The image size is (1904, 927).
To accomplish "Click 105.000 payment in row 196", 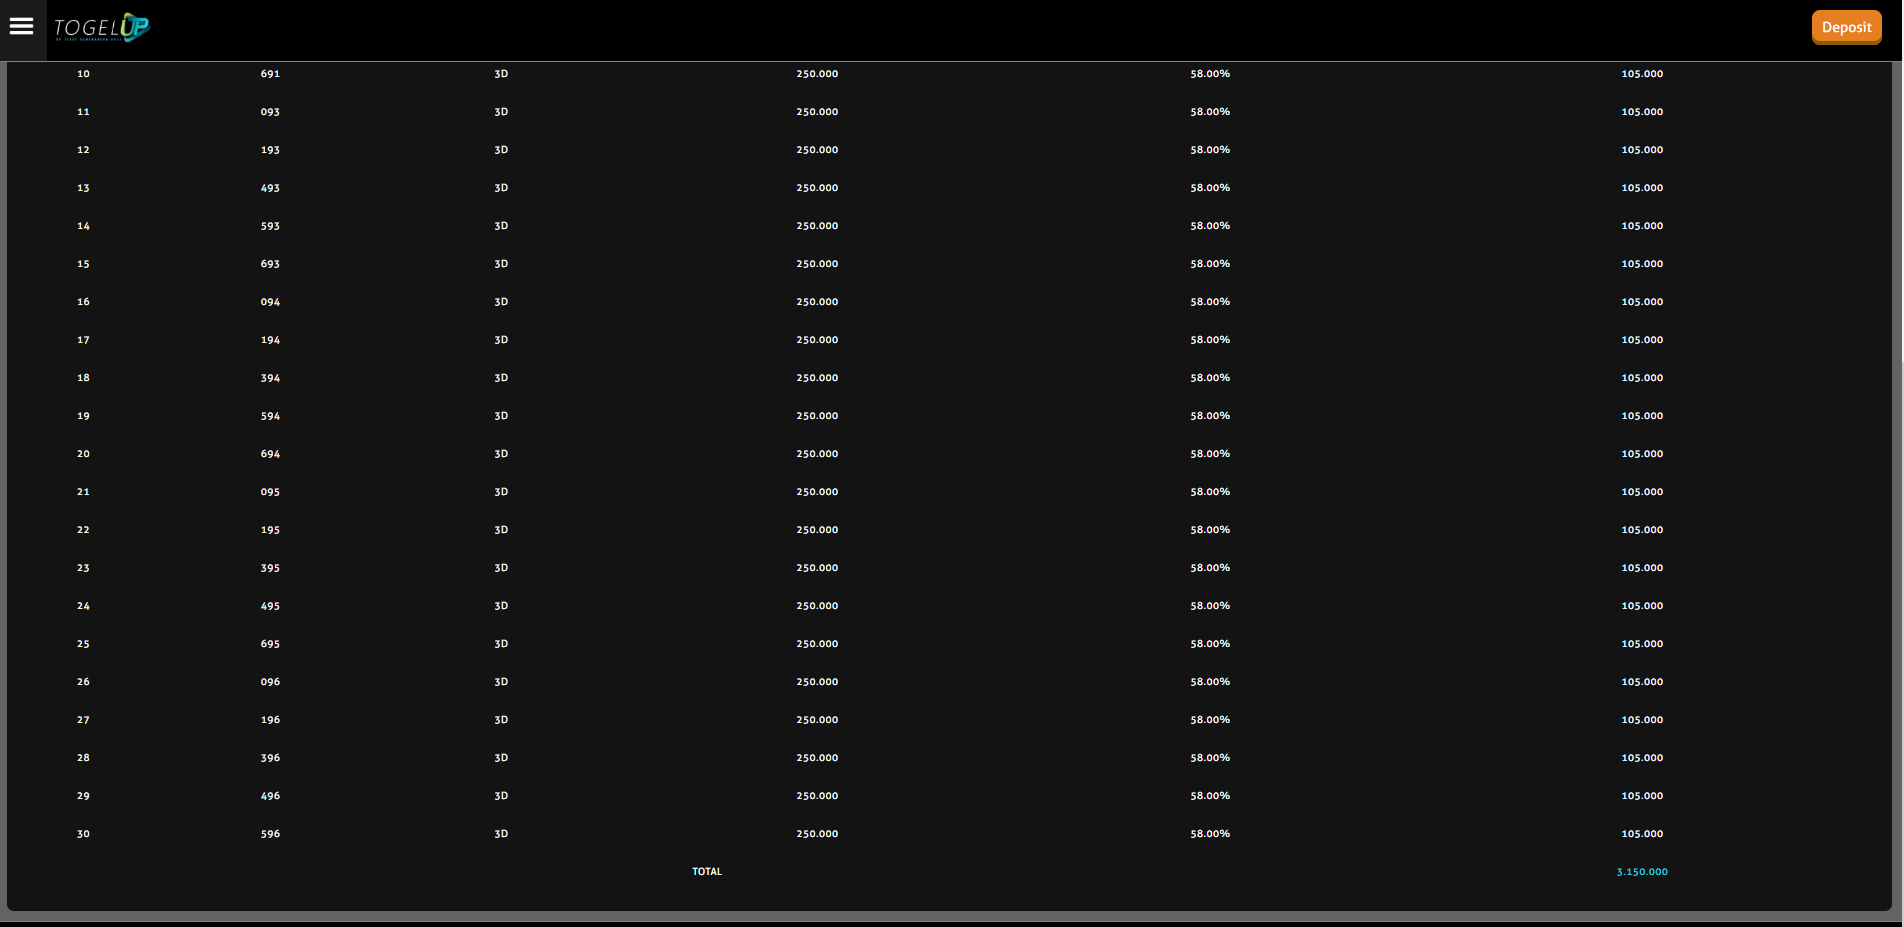I will click(x=1642, y=720).
